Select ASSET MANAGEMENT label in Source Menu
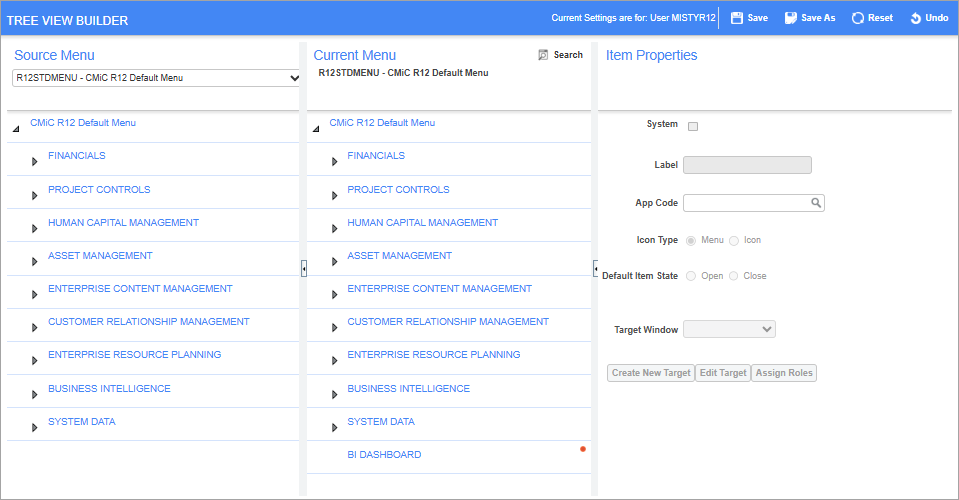 [100, 256]
